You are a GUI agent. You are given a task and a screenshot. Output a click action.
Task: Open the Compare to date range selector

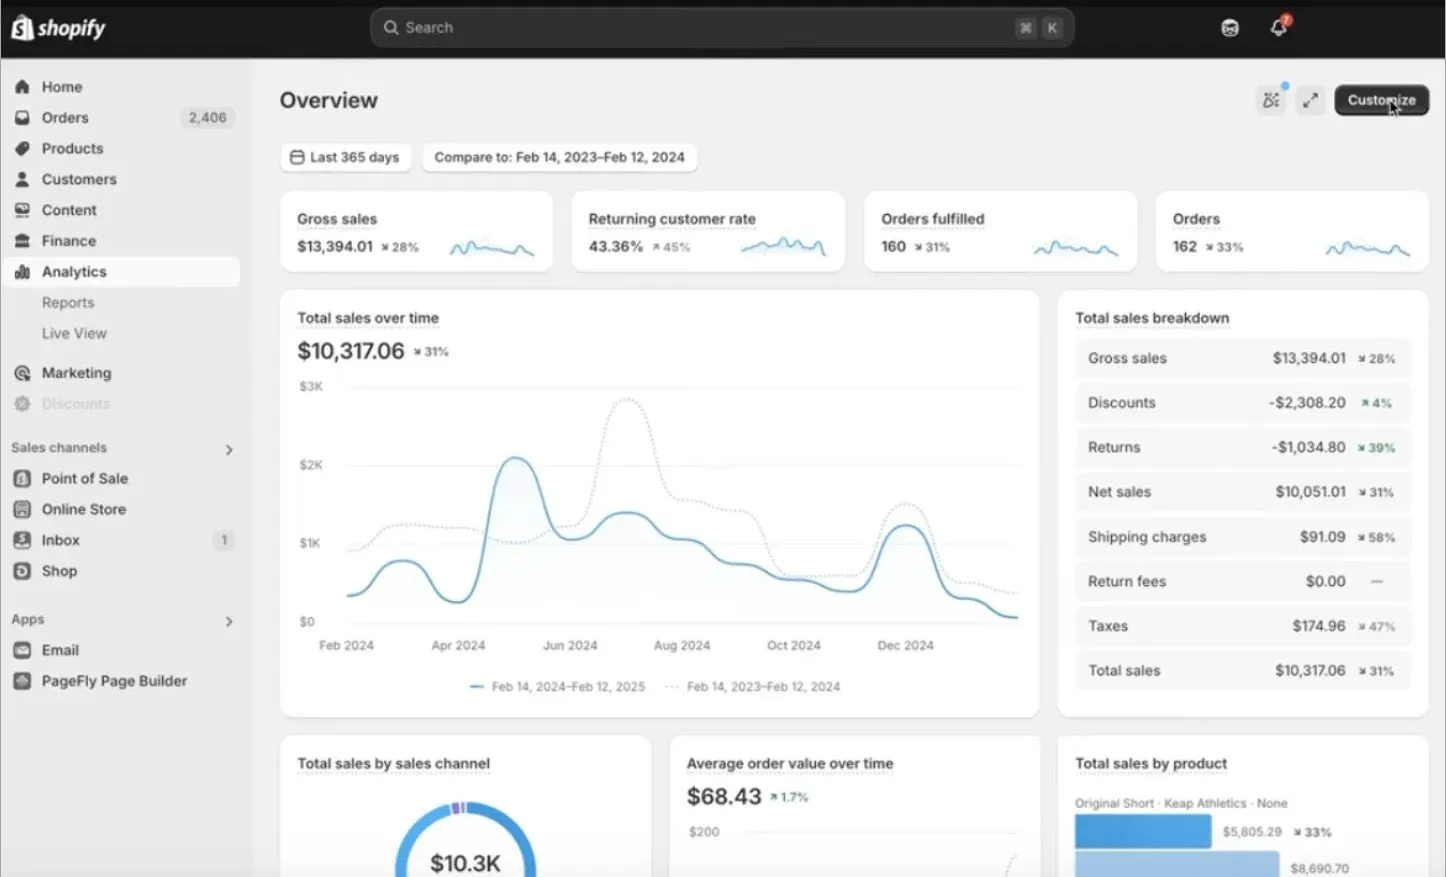coord(560,157)
